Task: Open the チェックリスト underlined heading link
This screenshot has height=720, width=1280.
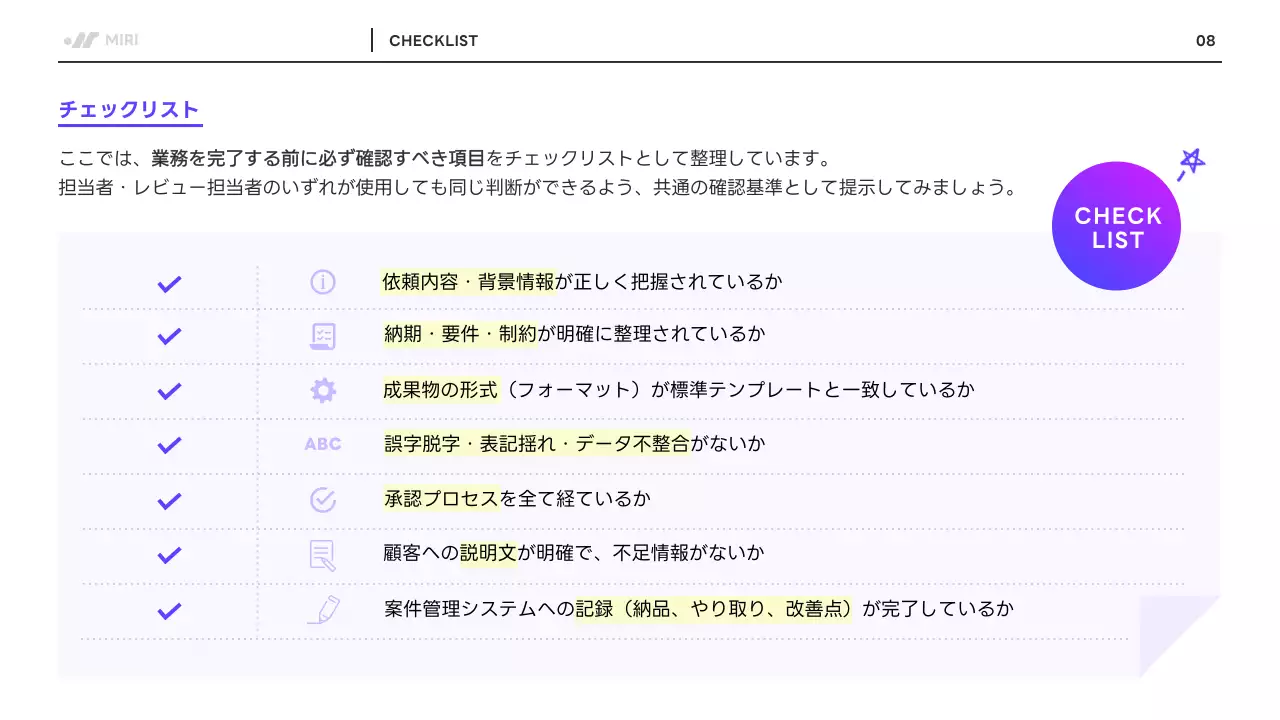Action: (x=130, y=110)
